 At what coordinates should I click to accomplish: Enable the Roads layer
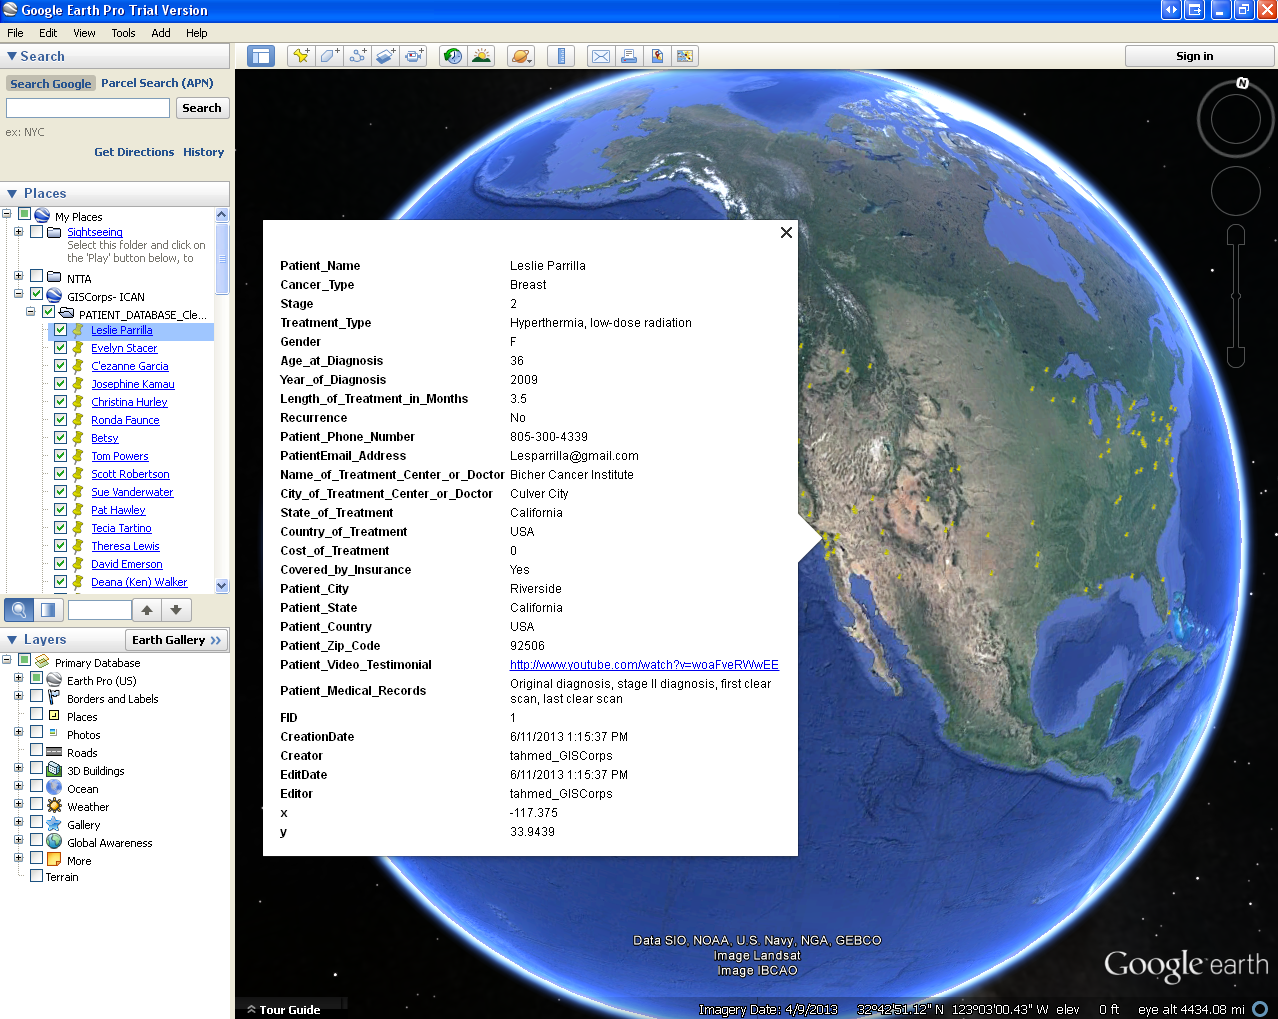pos(37,750)
